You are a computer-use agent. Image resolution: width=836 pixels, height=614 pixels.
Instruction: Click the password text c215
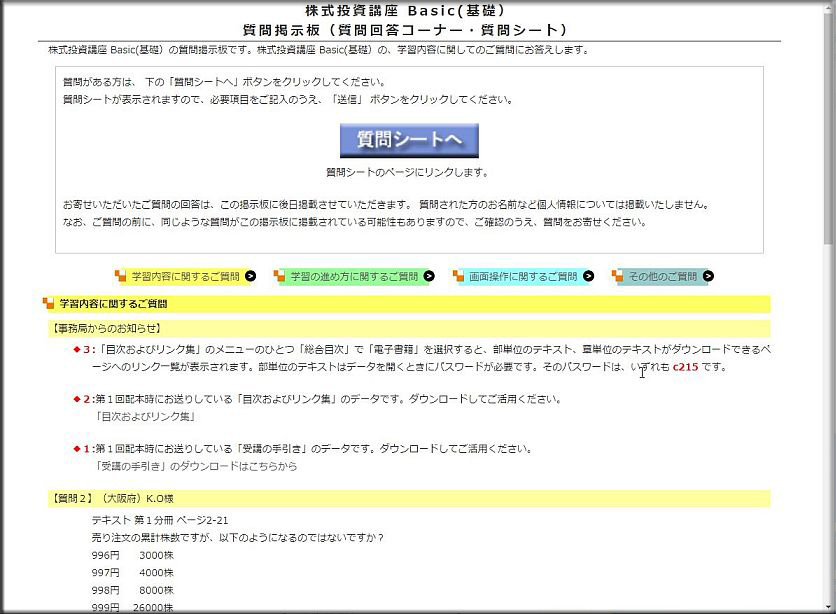point(685,367)
